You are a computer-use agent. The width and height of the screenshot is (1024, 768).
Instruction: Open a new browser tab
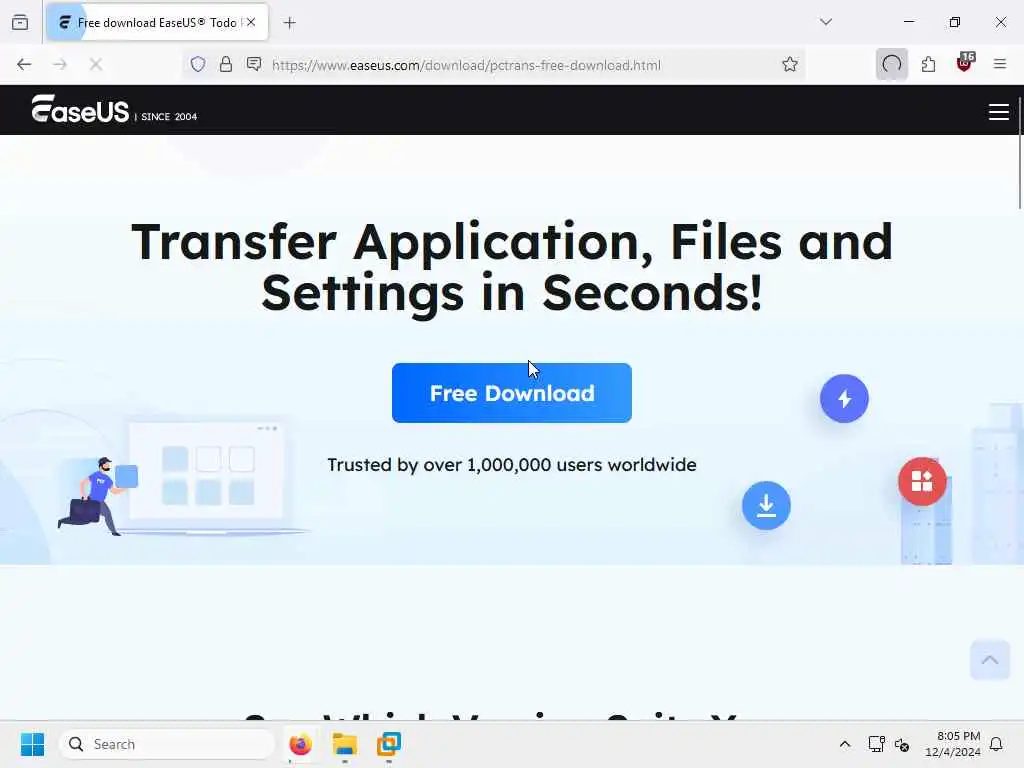(290, 23)
